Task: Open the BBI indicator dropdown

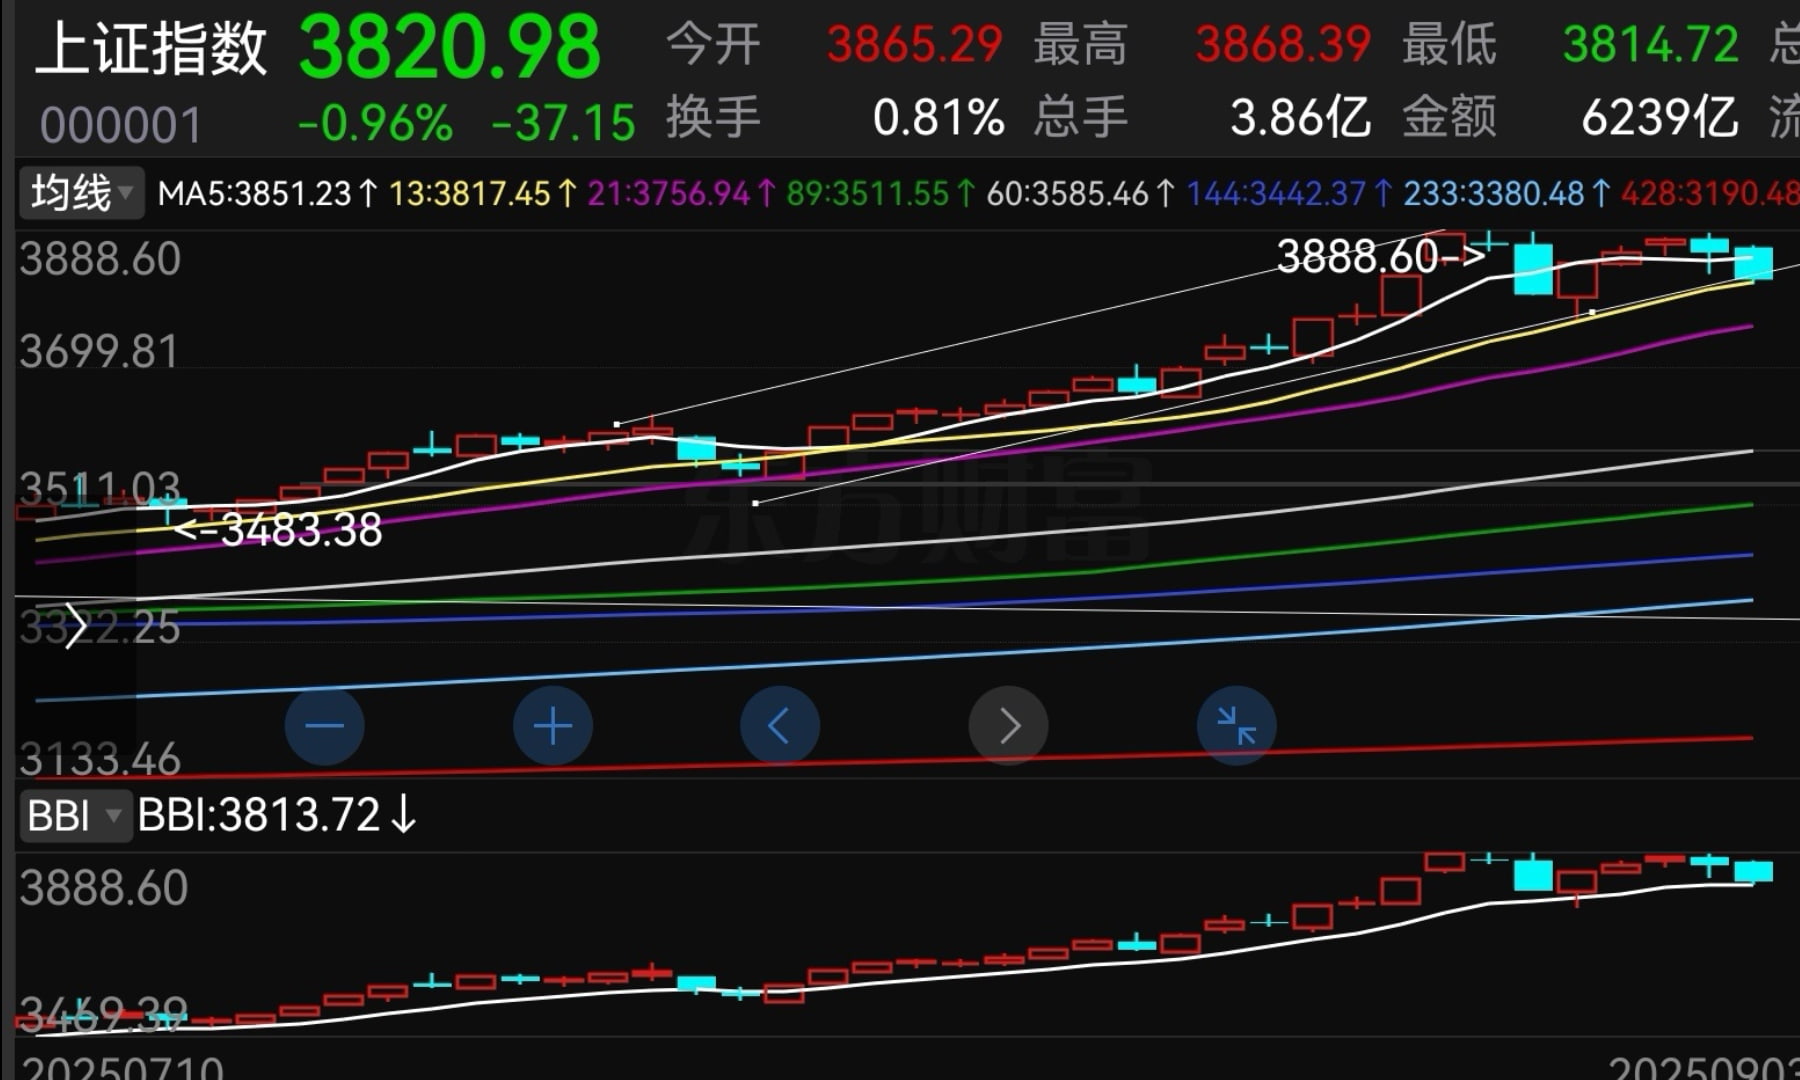Action: pyautogui.click(x=75, y=815)
